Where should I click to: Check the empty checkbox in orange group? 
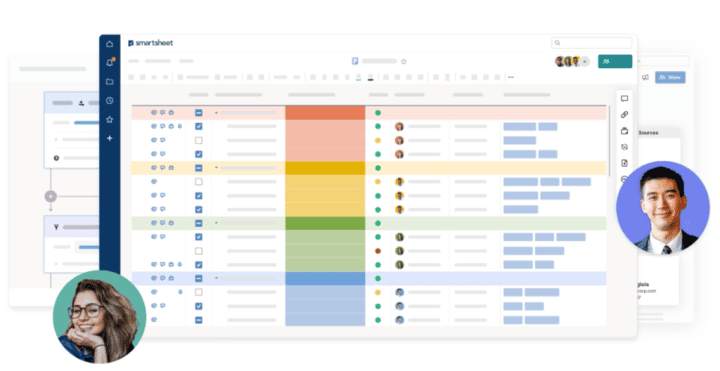point(198,140)
